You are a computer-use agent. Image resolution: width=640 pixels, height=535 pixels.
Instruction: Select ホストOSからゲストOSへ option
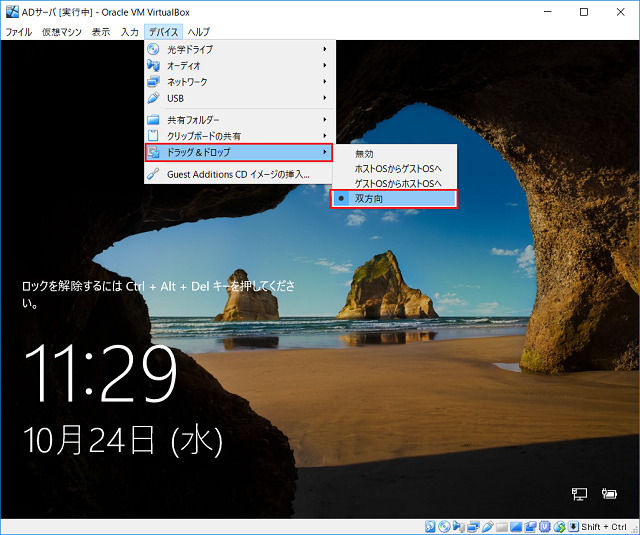coord(394,169)
